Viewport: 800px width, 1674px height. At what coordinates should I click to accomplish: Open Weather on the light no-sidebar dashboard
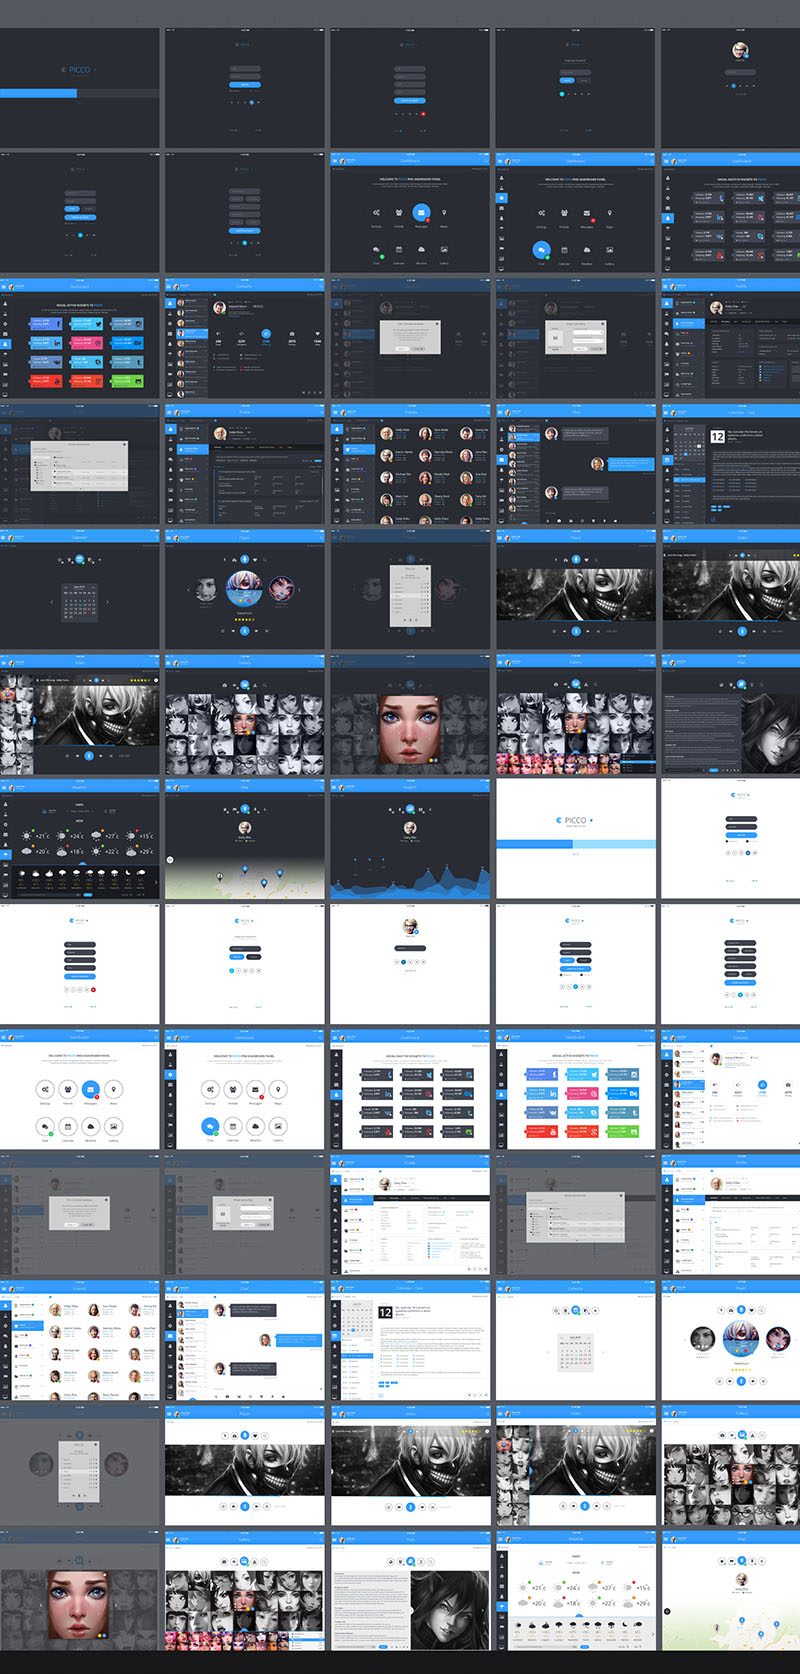(x=91, y=1126)
